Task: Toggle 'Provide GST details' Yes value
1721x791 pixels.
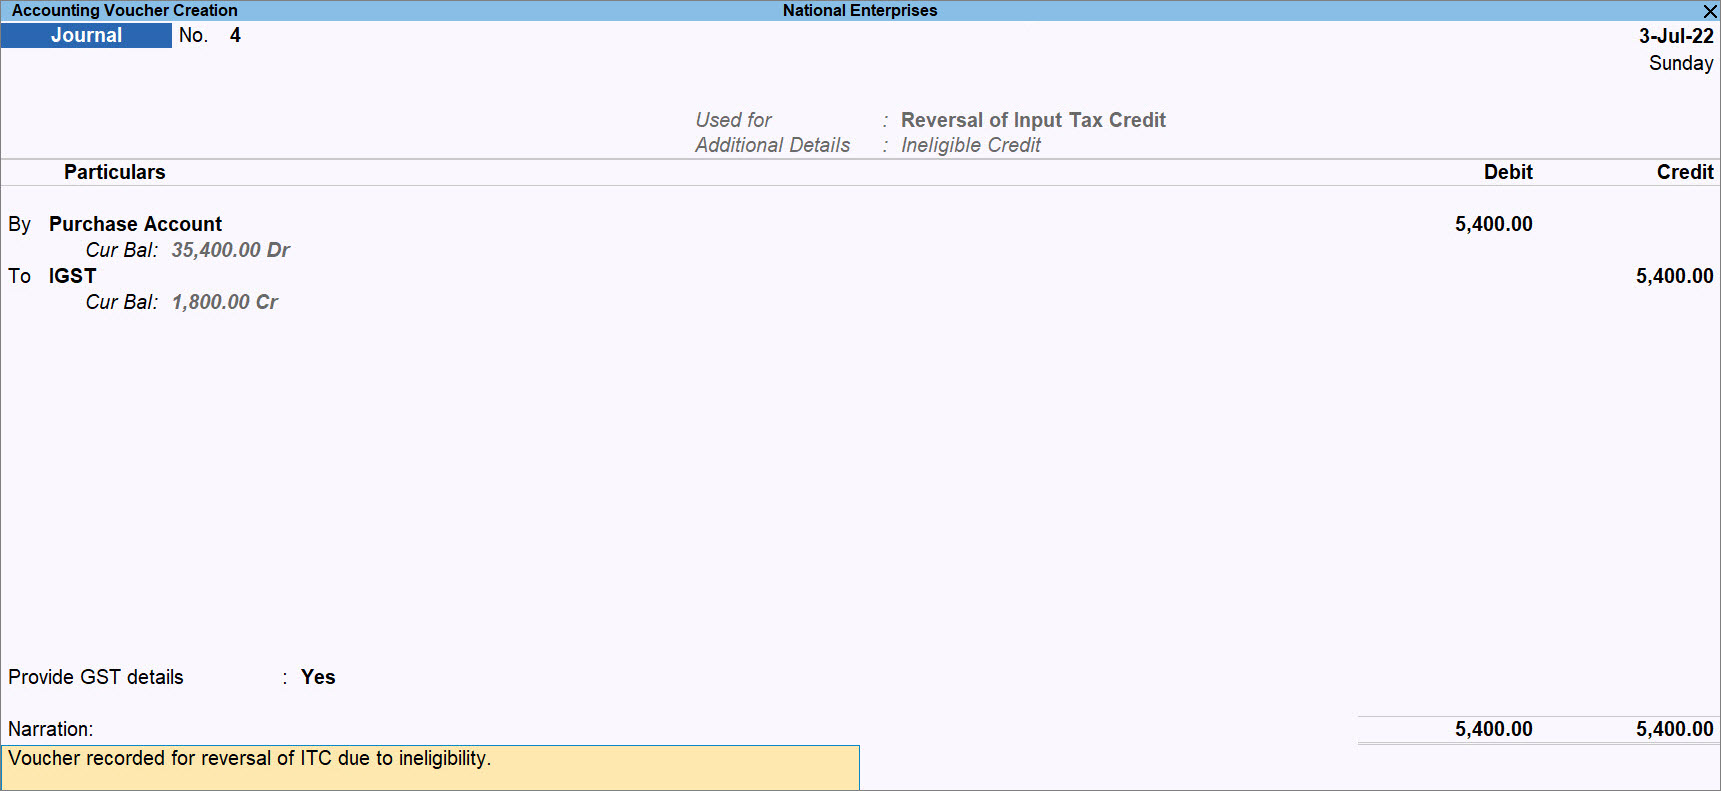Action: 318,677
